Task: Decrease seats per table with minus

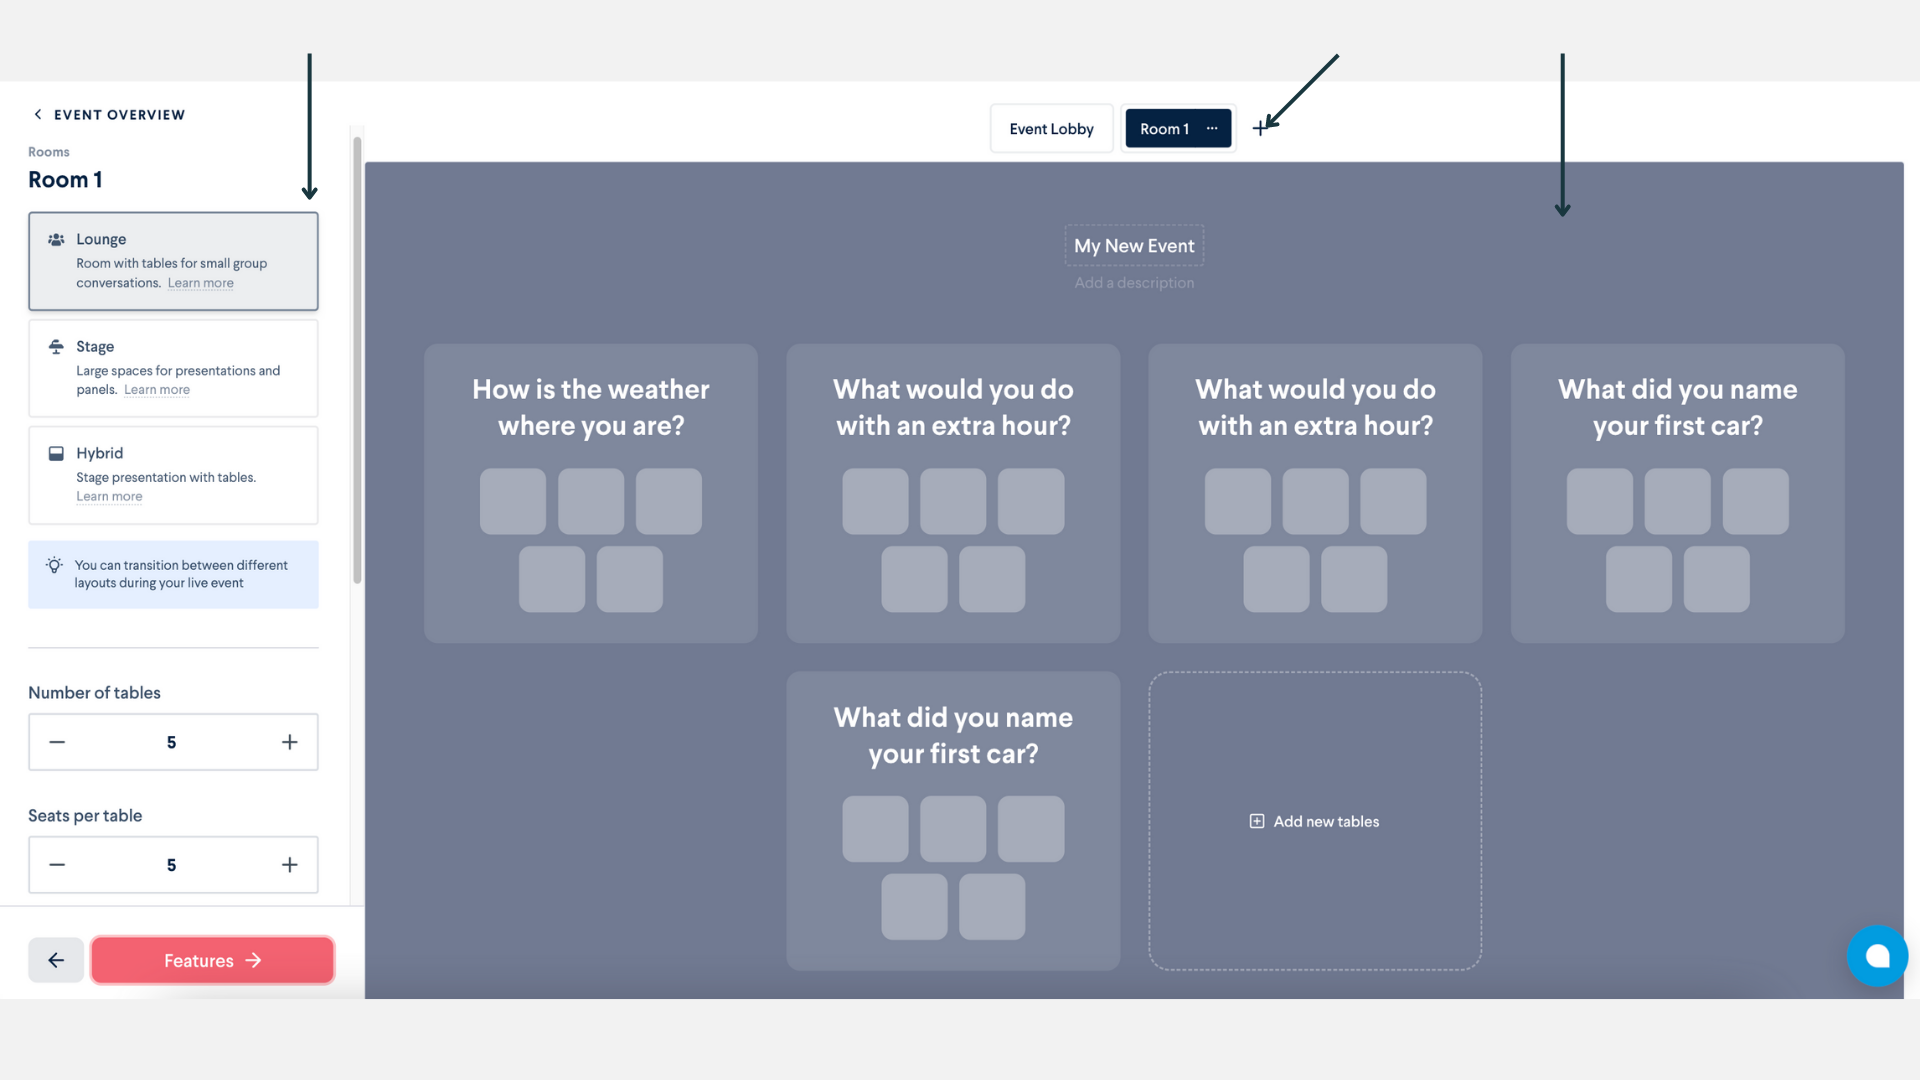Action: pyautogui.click(x=57, y=865)
